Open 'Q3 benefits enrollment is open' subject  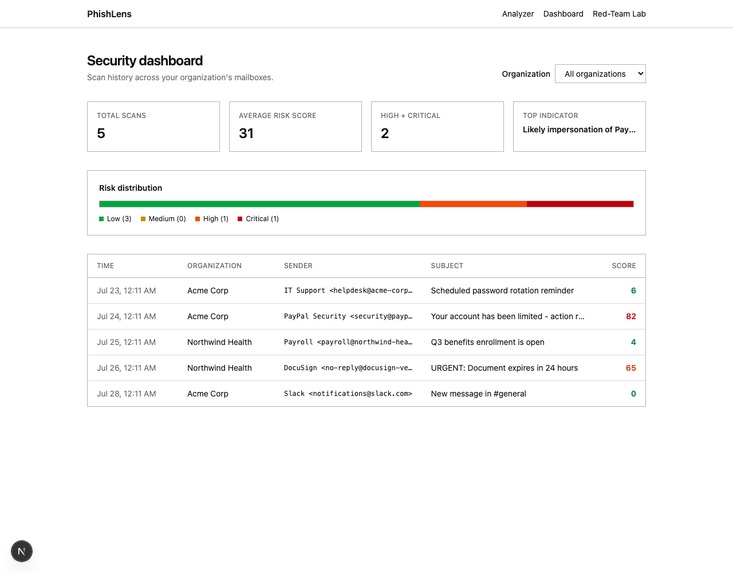click(488, 342)
